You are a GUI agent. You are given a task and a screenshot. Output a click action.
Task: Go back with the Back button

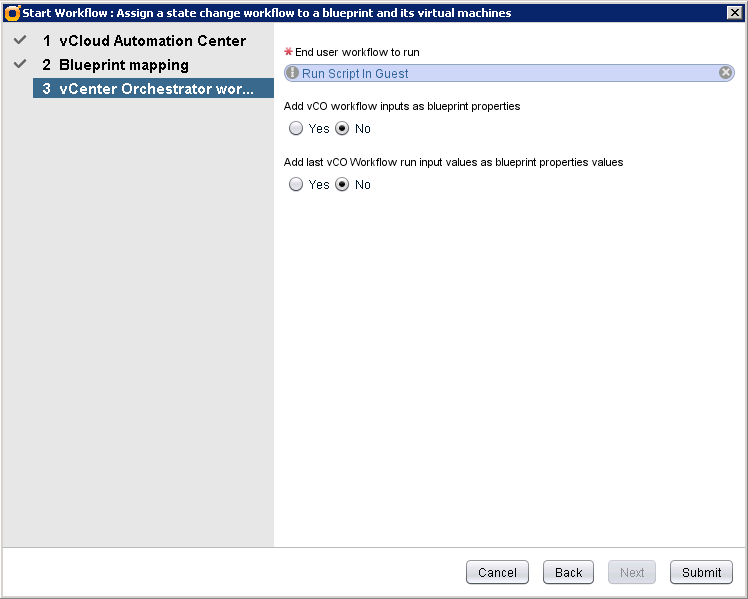pyautogui.click(x=568, y=572)
